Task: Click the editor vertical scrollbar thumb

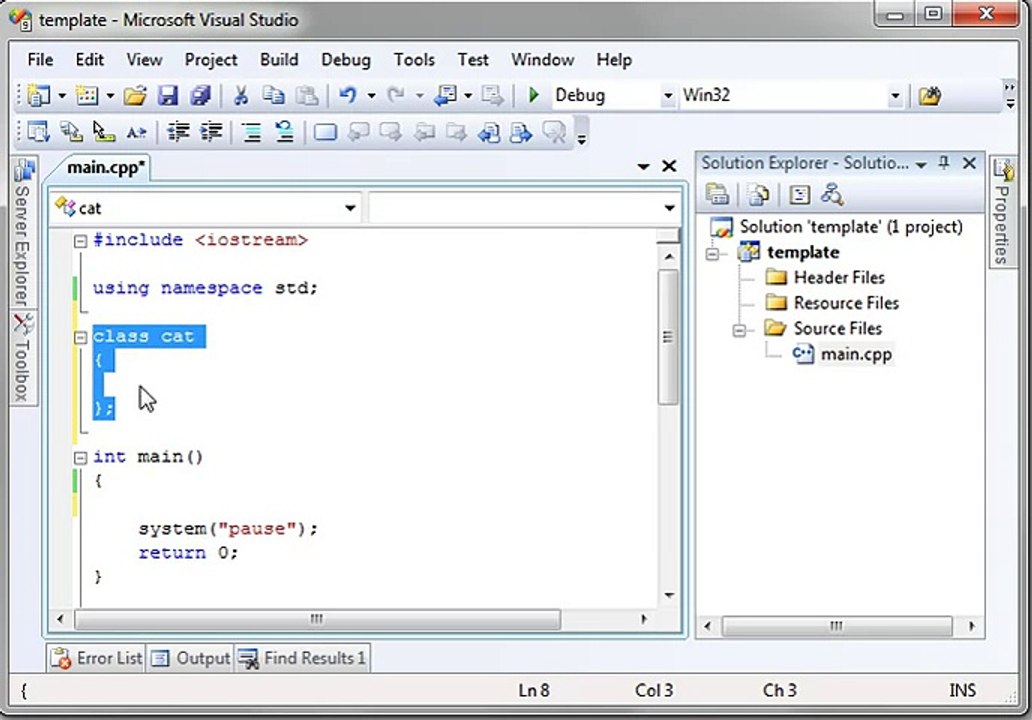Action: point(668,337)
